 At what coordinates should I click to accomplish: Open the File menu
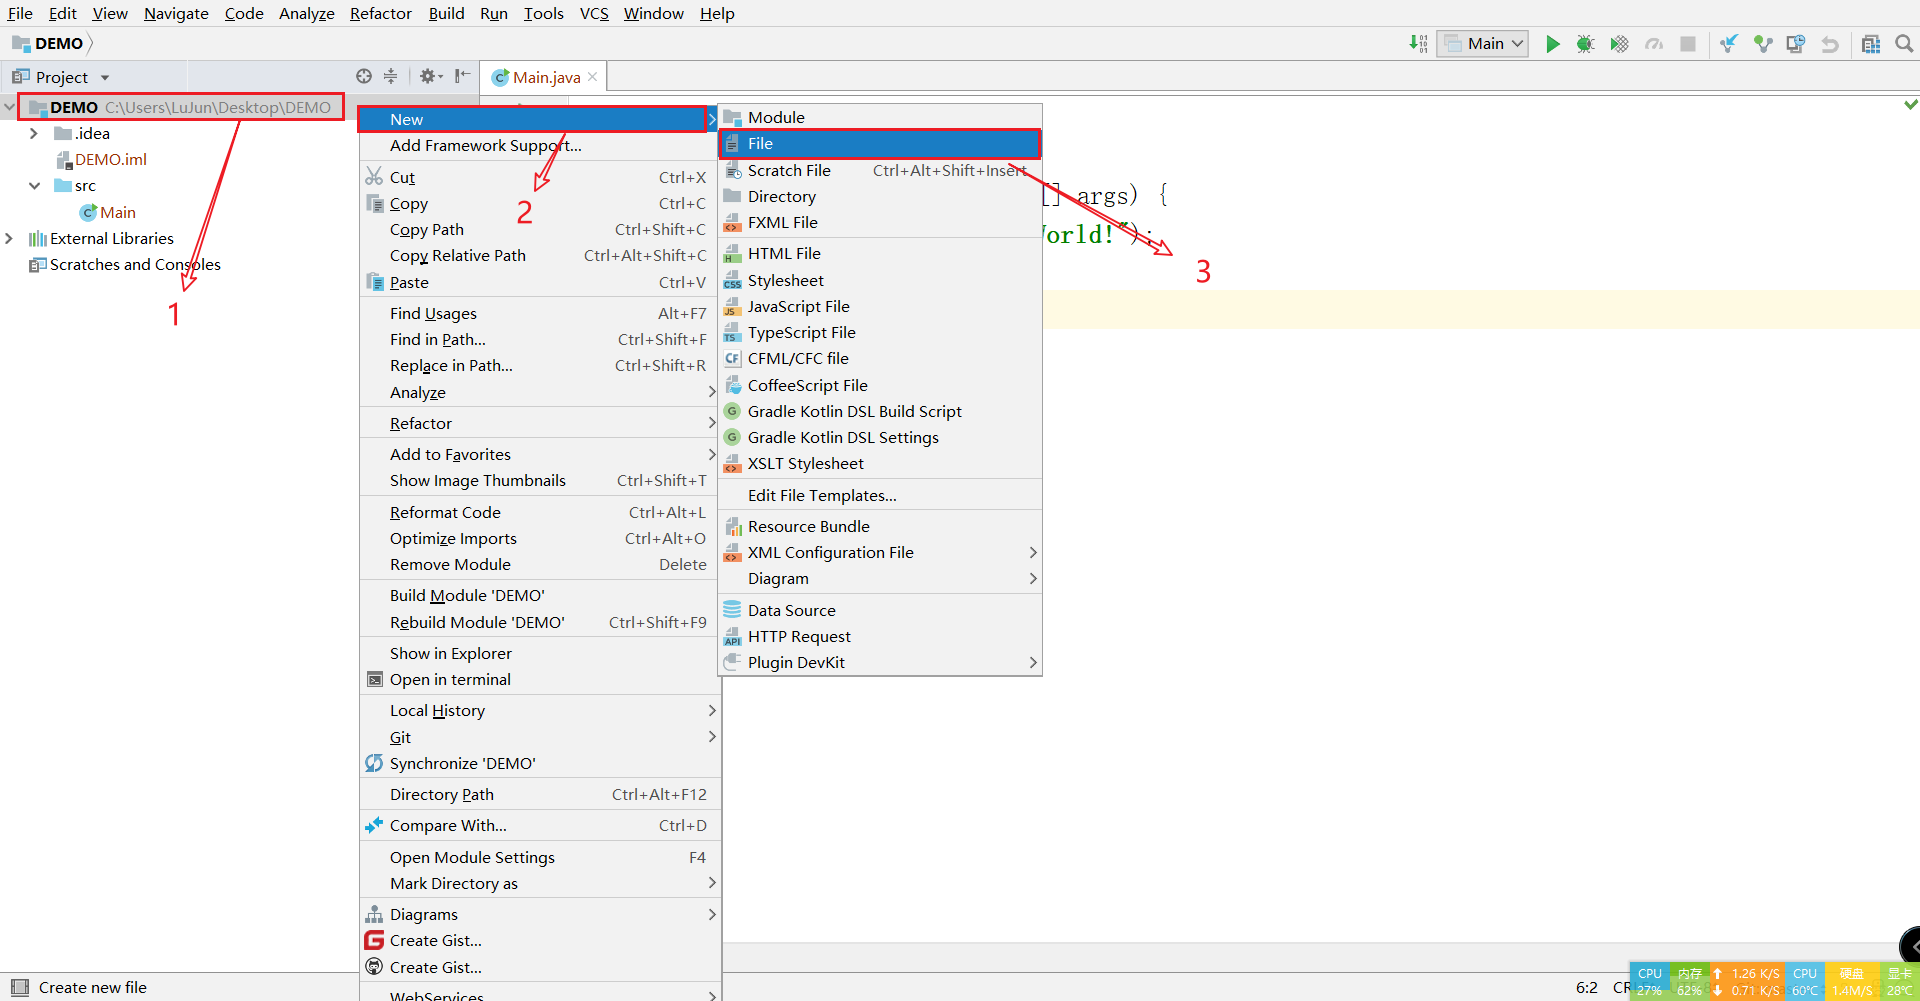[20, 13]
